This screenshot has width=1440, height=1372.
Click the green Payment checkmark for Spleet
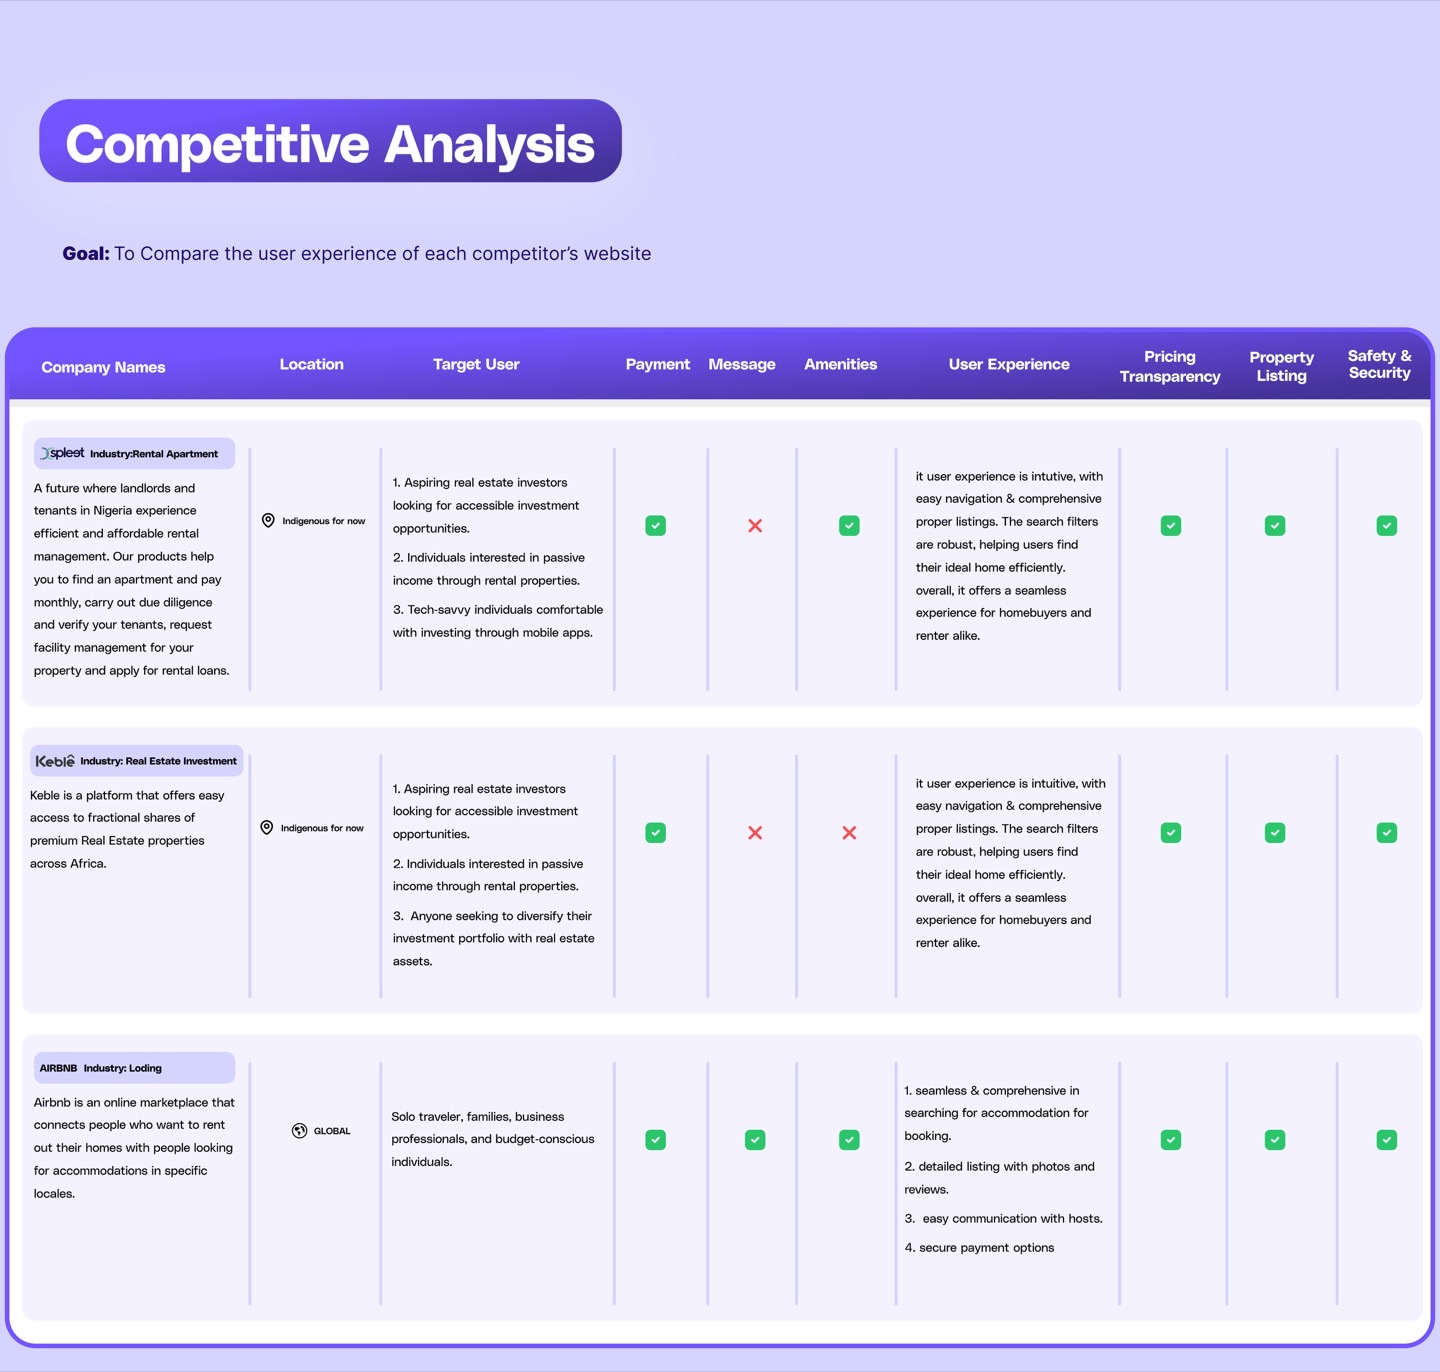coord(656,526)
